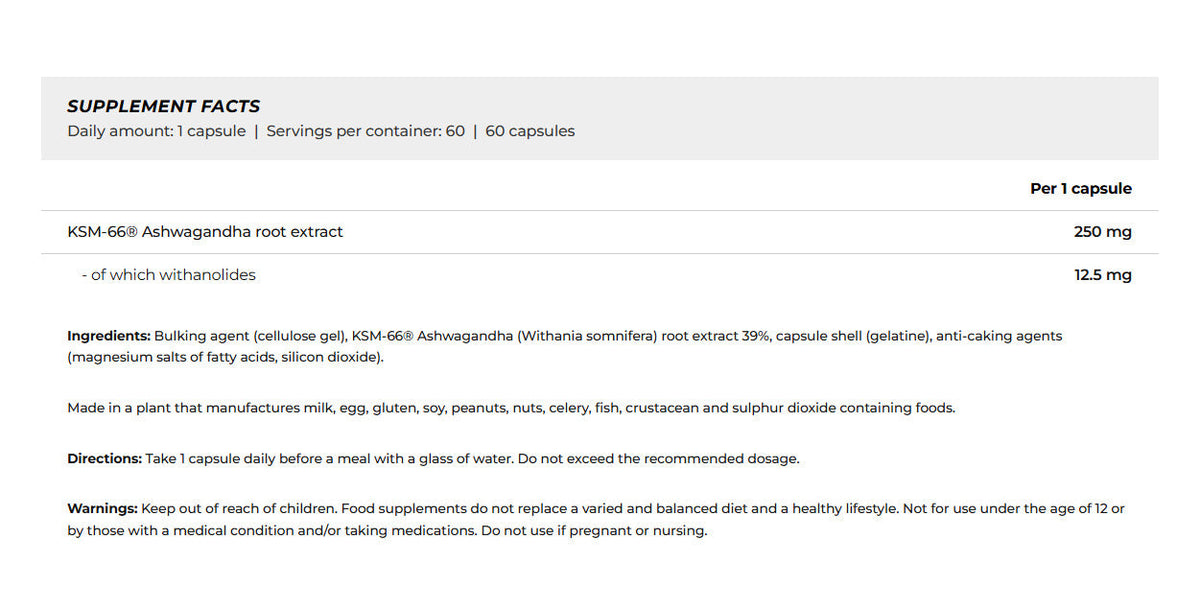
Task: Select the KSM-66® Ashwagandha root extract row
Action: [600, 232]
